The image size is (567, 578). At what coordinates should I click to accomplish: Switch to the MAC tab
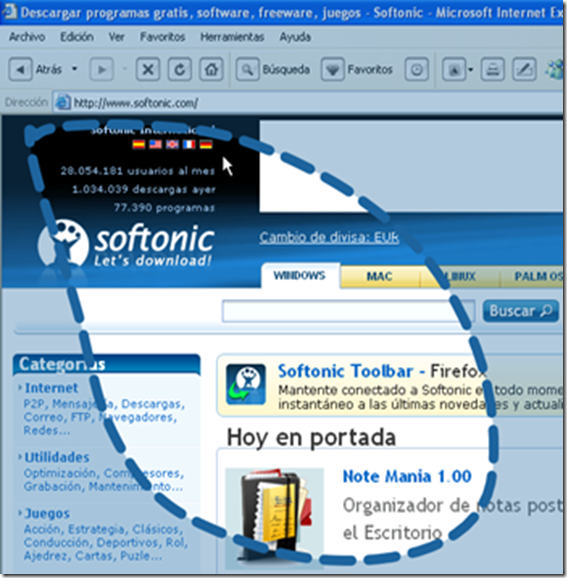click(379, 276)
